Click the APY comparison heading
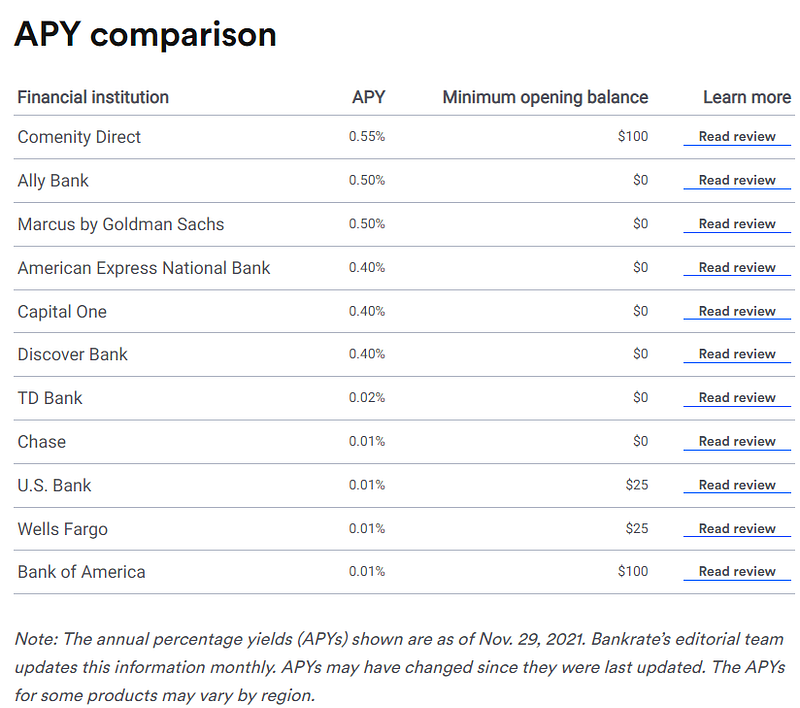800x708 pixels. pos(145,35)
